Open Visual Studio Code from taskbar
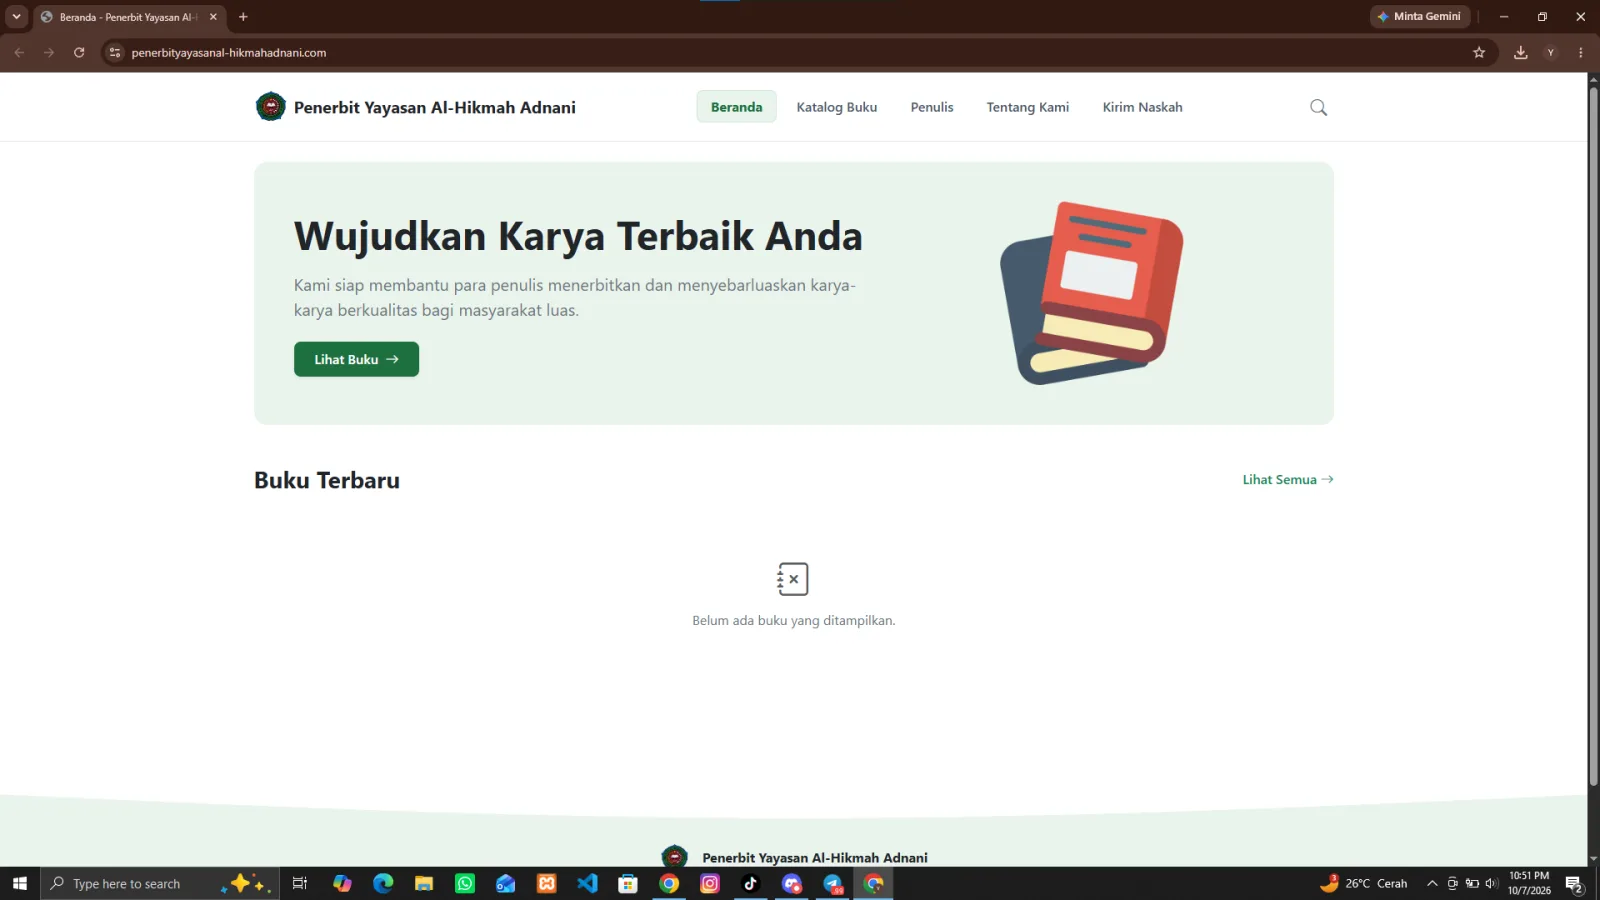This screenshot has width=1600, height=900. click(x=587, y=883)
